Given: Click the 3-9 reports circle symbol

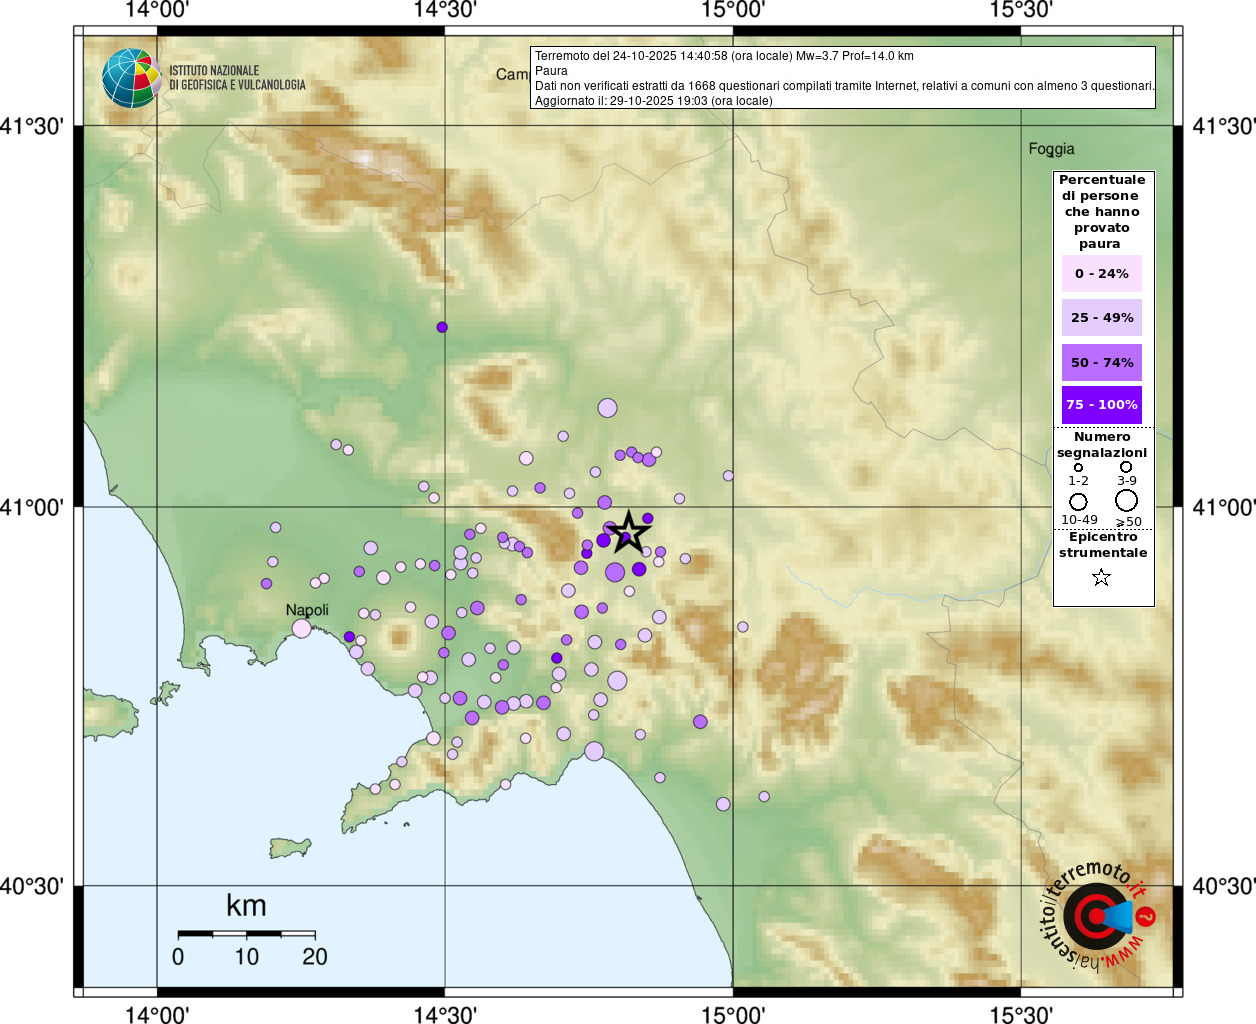Looking at the screenshot, I should click(1126, 467).
